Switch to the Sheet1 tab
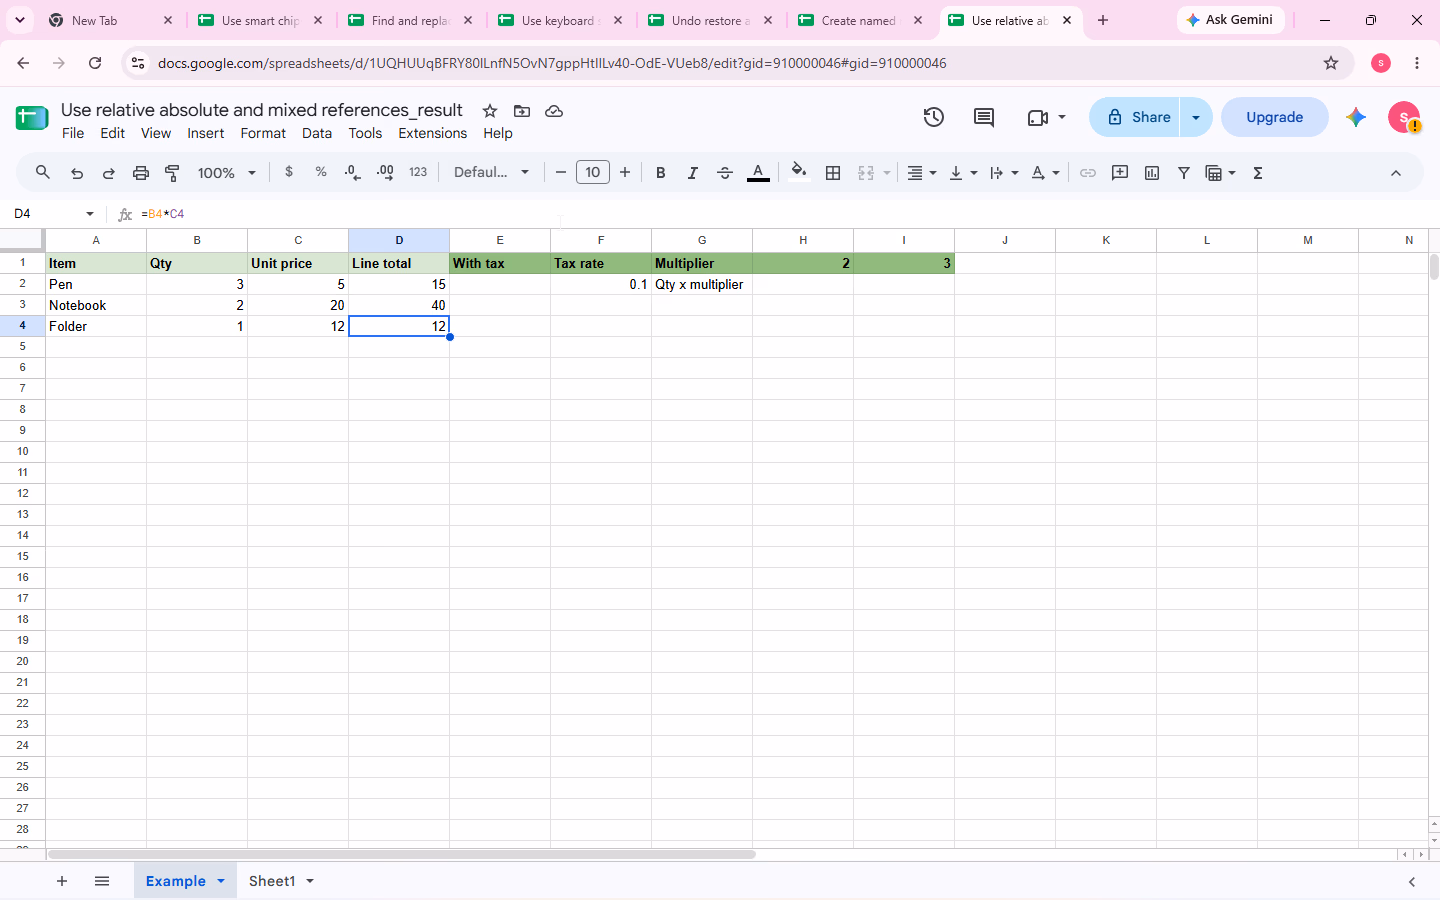The width and height of the screenshot is (1440, 900). (272, 881)
